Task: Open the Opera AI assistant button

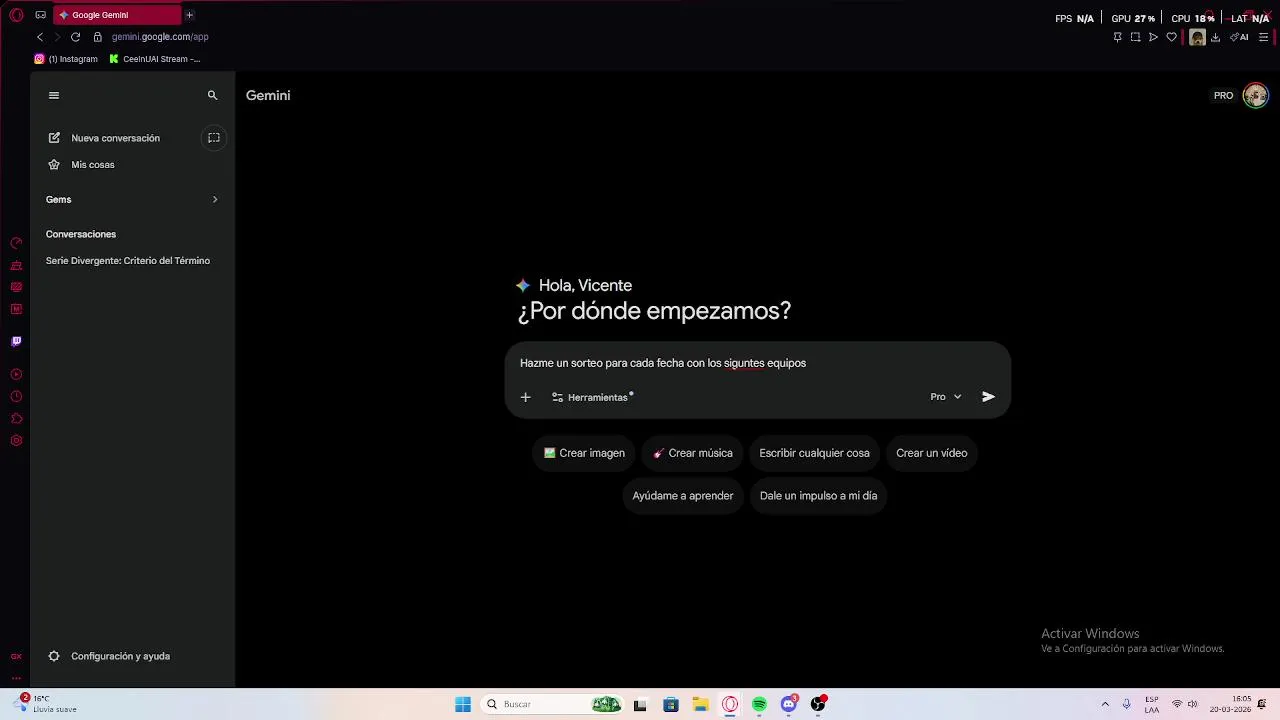Action: (1239, 37)
